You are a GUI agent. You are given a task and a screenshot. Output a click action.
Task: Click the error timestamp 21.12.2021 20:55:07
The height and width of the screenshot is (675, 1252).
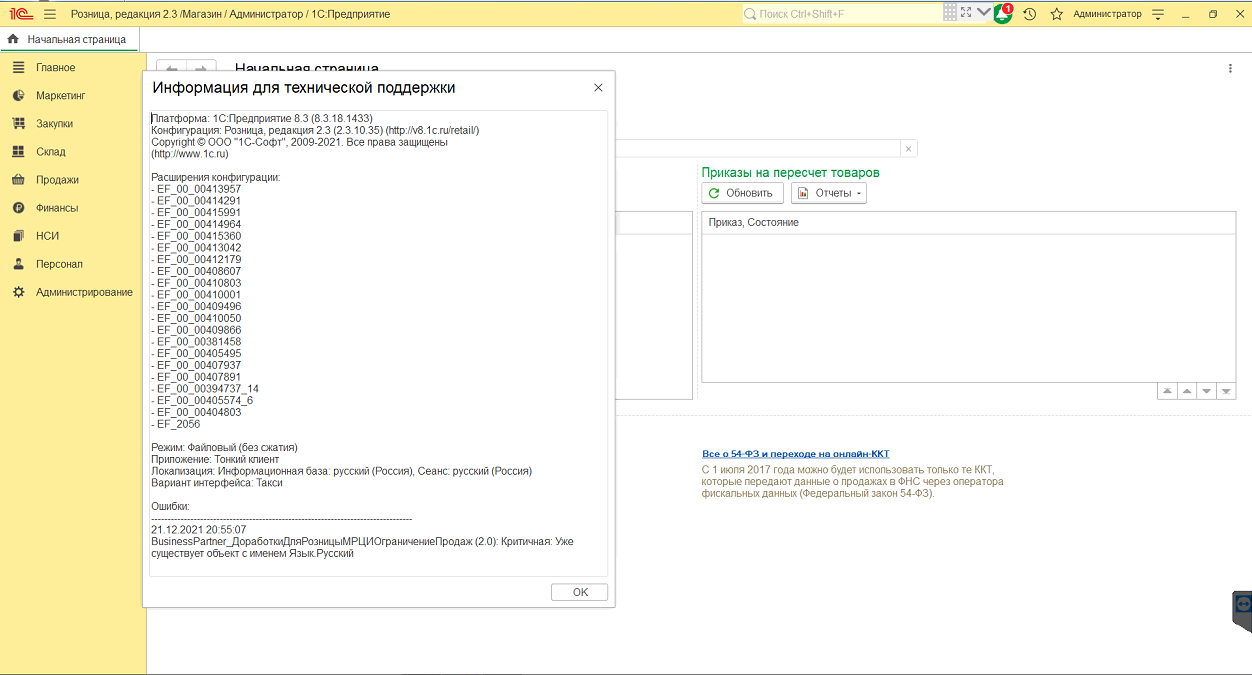[x=199, y=530]
